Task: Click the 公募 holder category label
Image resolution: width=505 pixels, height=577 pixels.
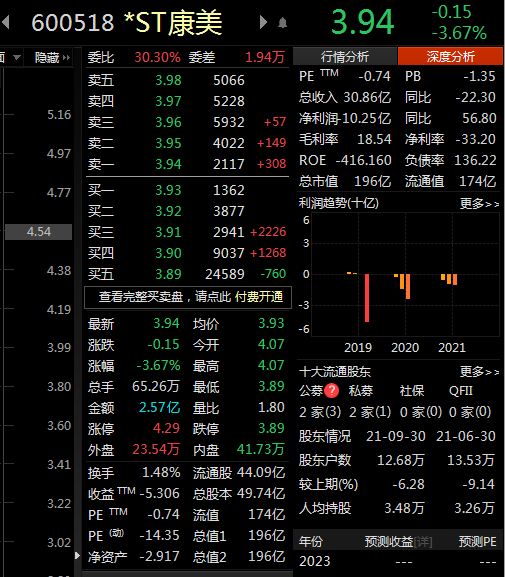Action: coord(311,391)
